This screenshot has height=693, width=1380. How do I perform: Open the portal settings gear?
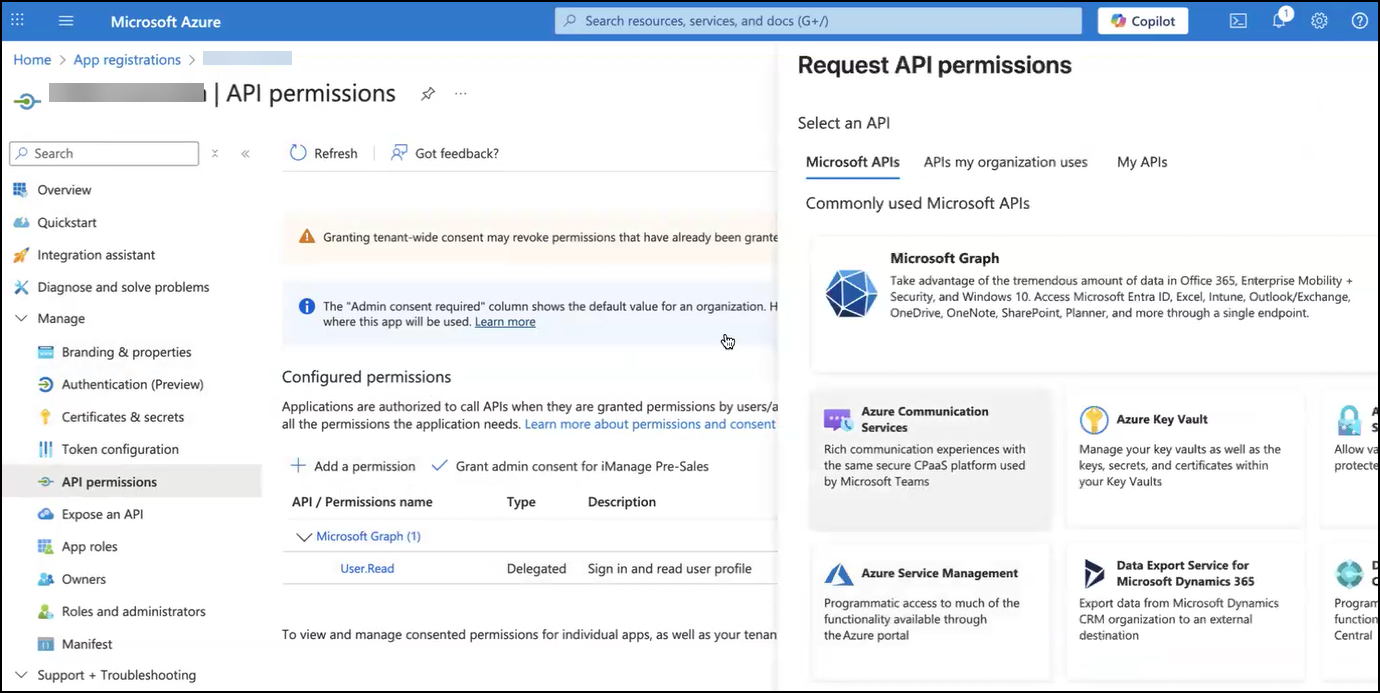click(x=1320, y=20)
